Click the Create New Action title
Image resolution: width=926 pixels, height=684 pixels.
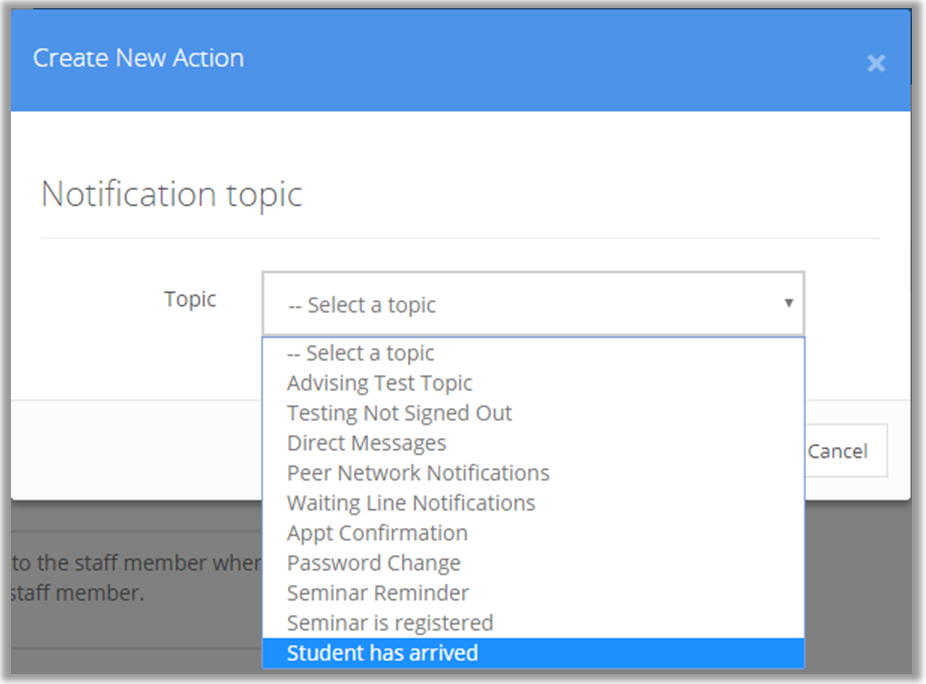pyautogui.click(x=138, y=58)
